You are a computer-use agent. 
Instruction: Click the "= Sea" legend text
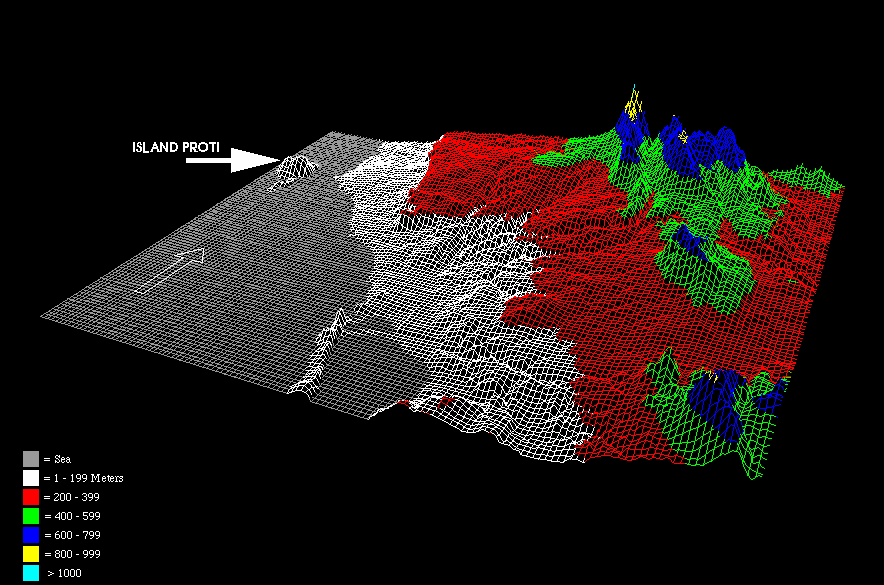57,459
